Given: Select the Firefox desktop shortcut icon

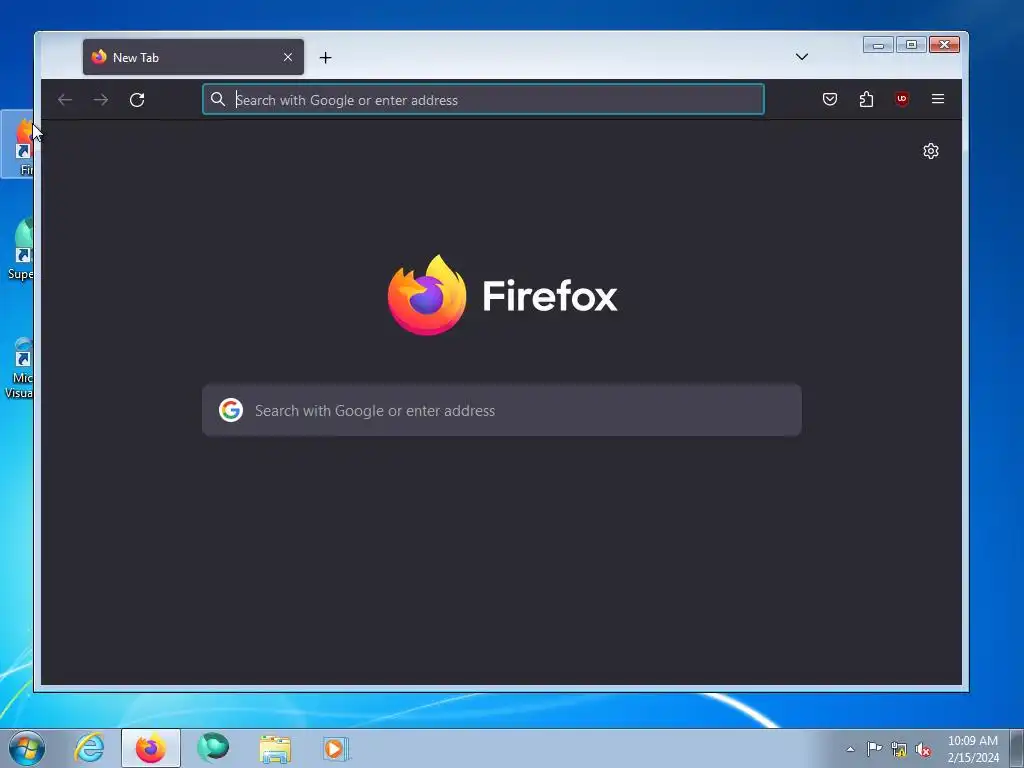Looking at the screenshot, I should (x=18, y=144).
